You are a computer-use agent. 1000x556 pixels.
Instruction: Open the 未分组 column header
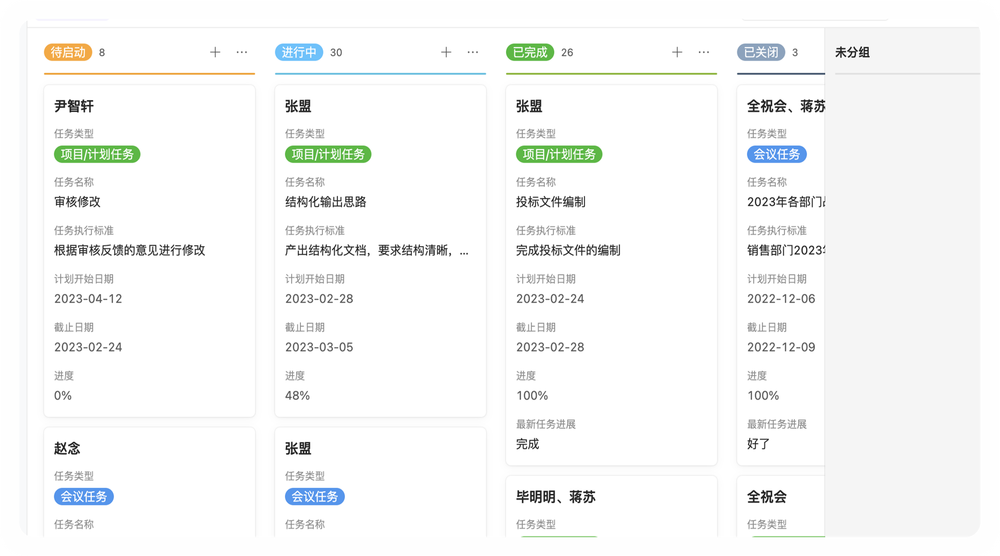point(852,52)
